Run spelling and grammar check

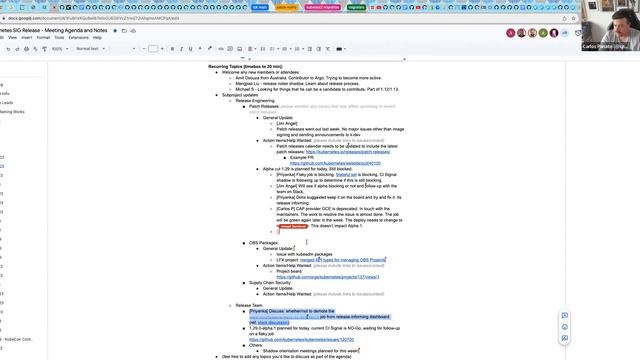pyautogui.click(x=36, y=49)
